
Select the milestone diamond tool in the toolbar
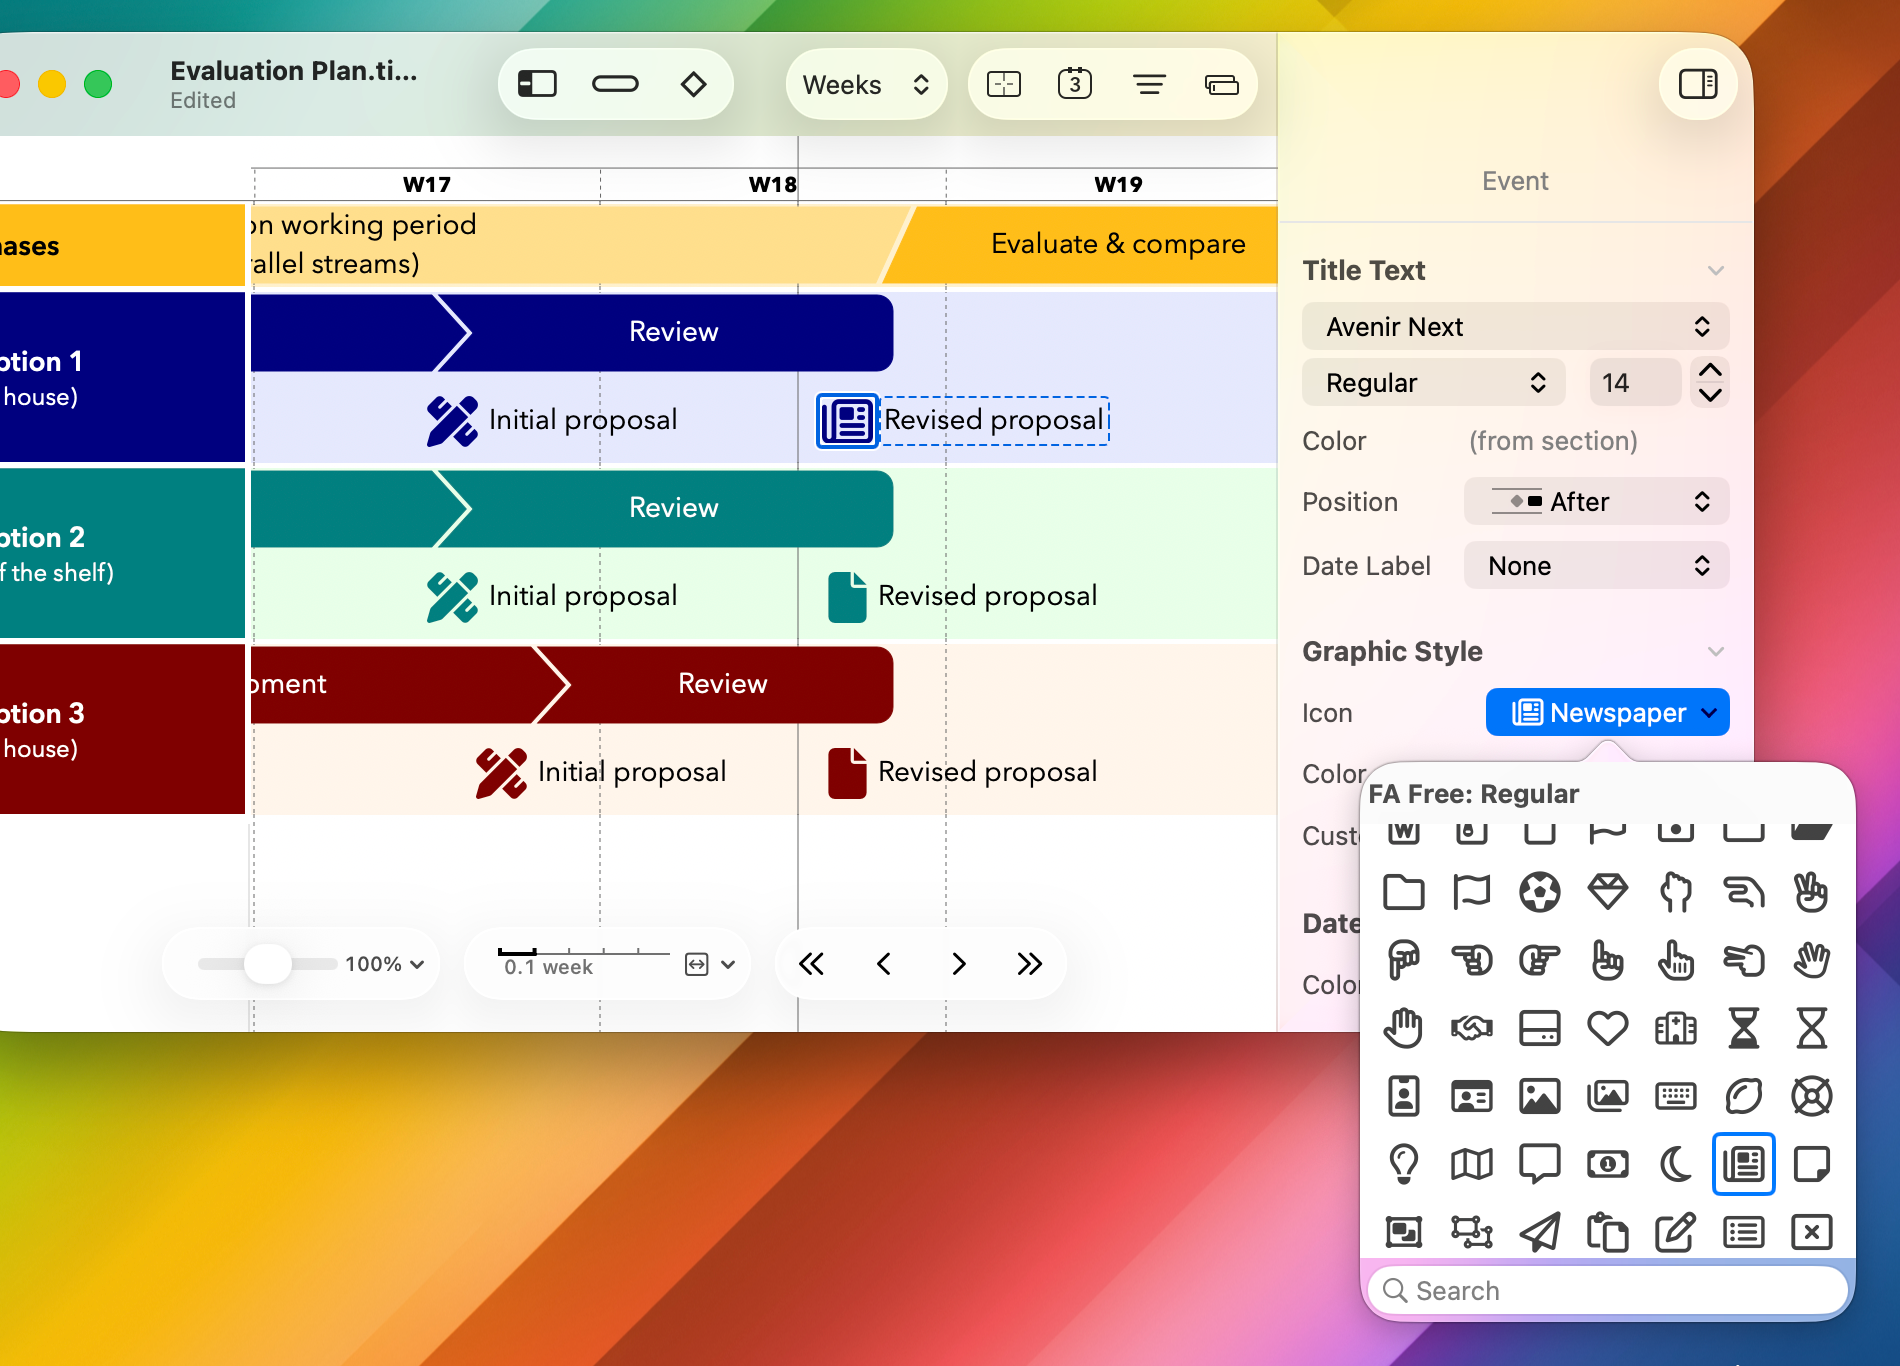695,84
